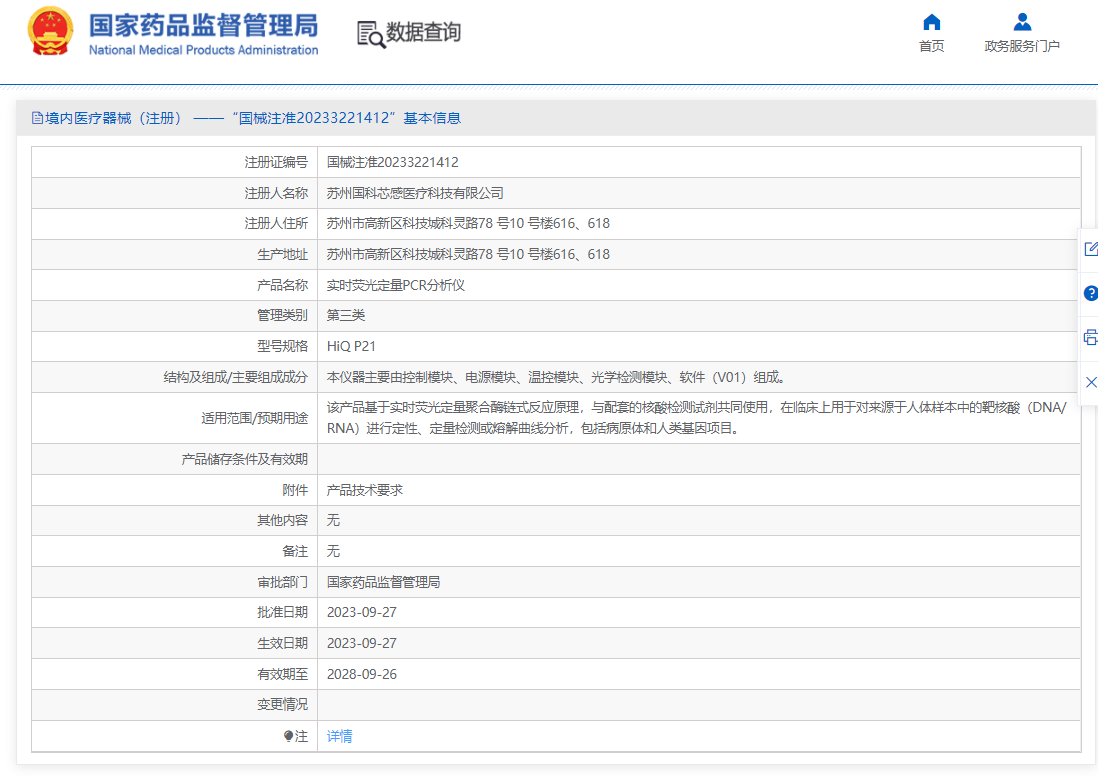The image size is (1098, 777).
Task: Click the 数据查询 magnifier logo icon
Action: click(x=367, y=33)
